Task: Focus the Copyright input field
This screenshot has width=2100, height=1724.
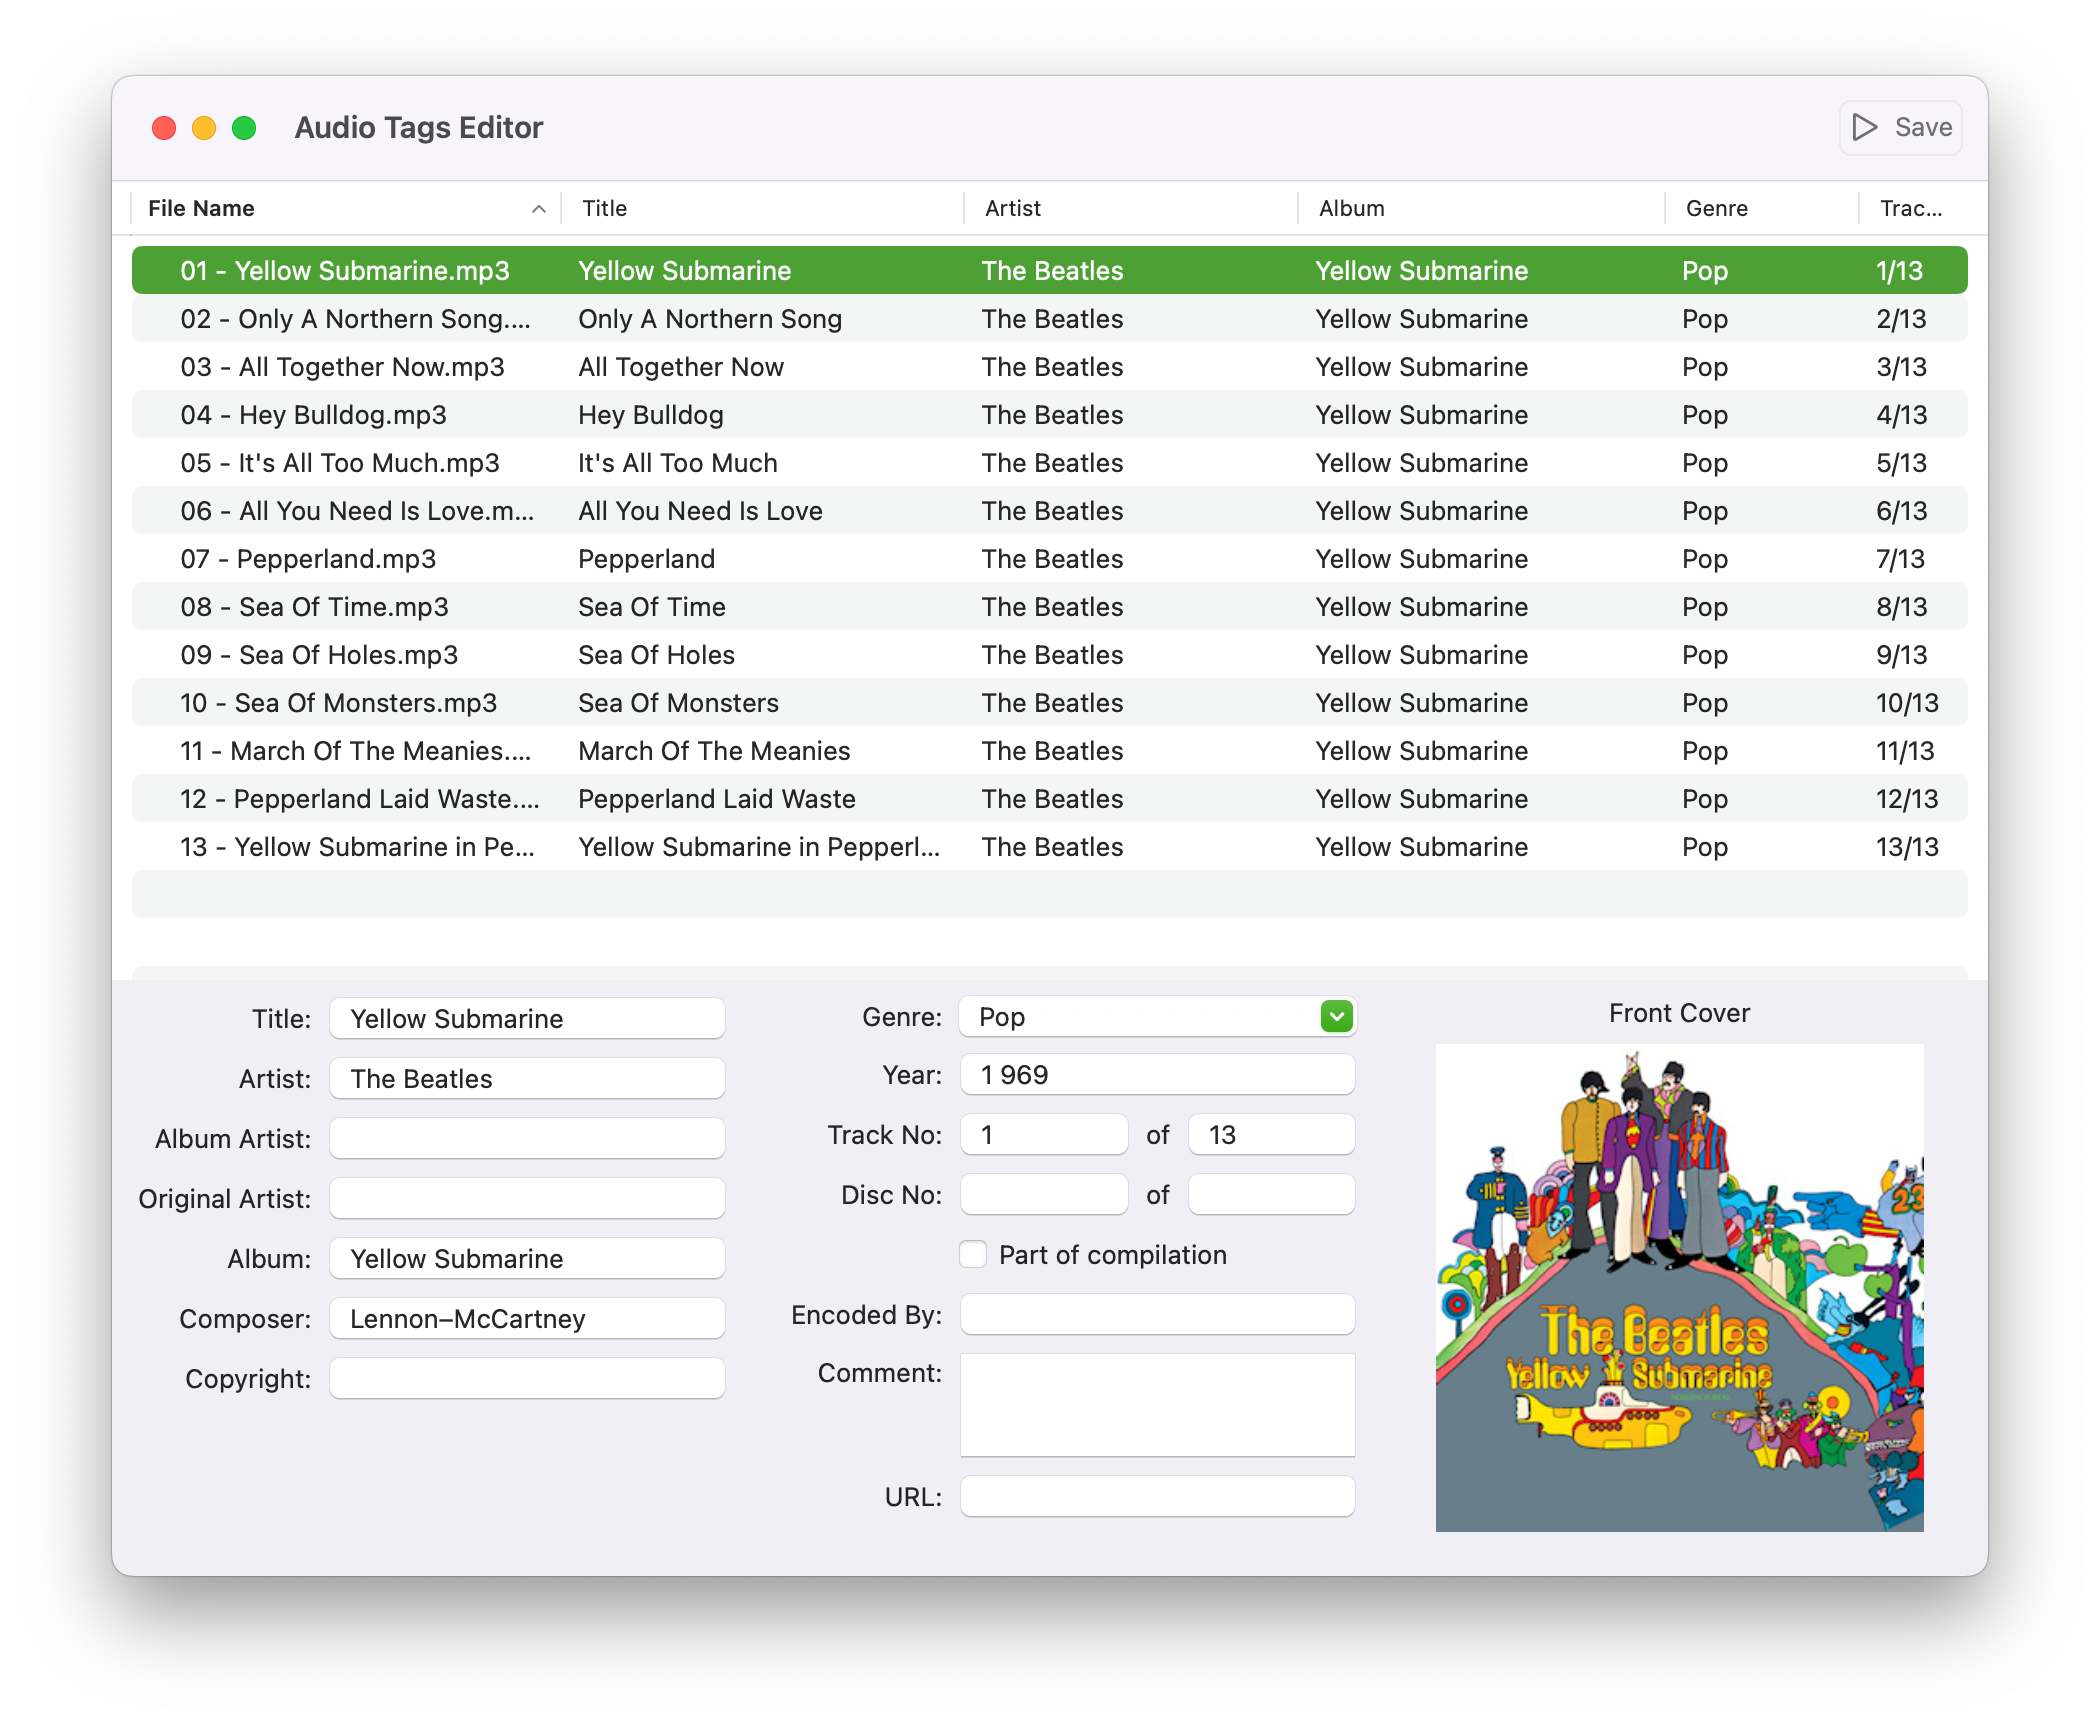Action: (527, 1378)
